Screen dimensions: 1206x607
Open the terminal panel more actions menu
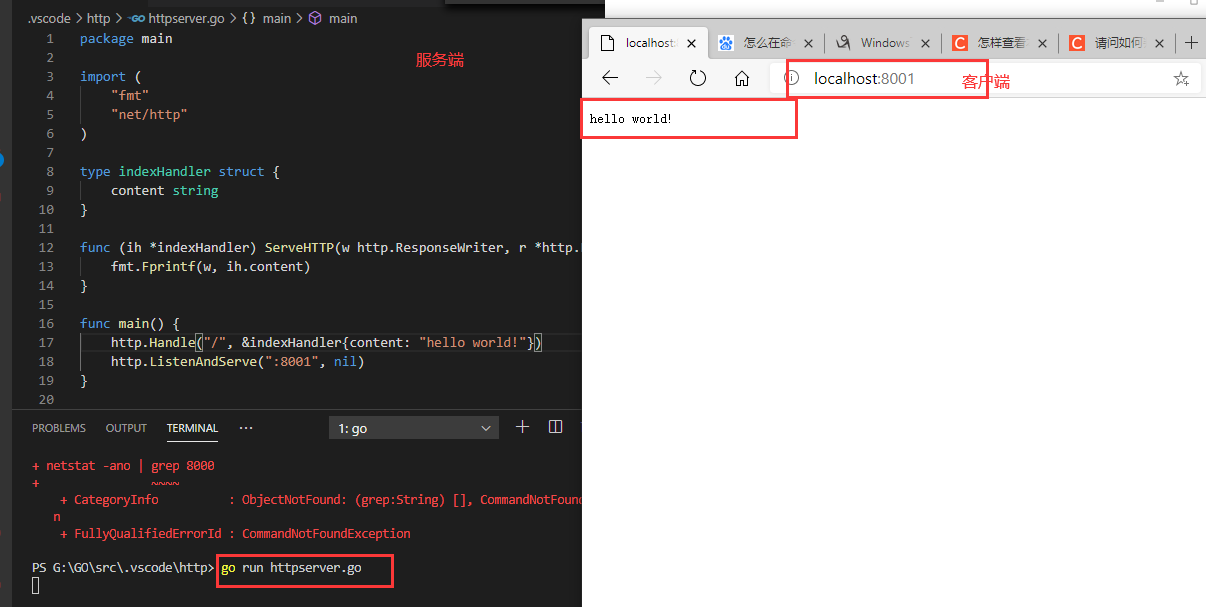point(246,427)
